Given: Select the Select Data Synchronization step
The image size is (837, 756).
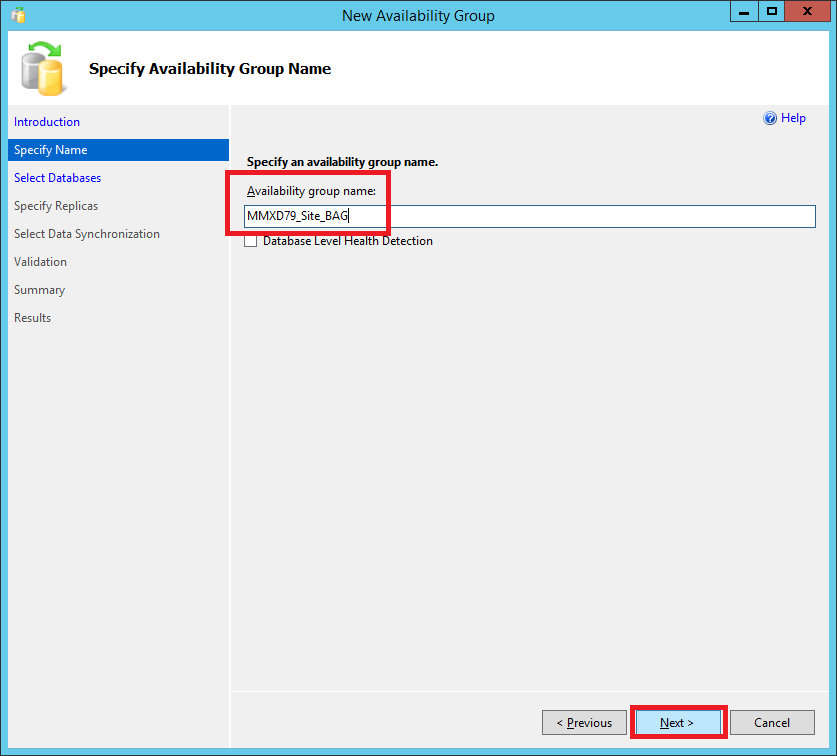Looking at the screenshot, I should point(87,234).
